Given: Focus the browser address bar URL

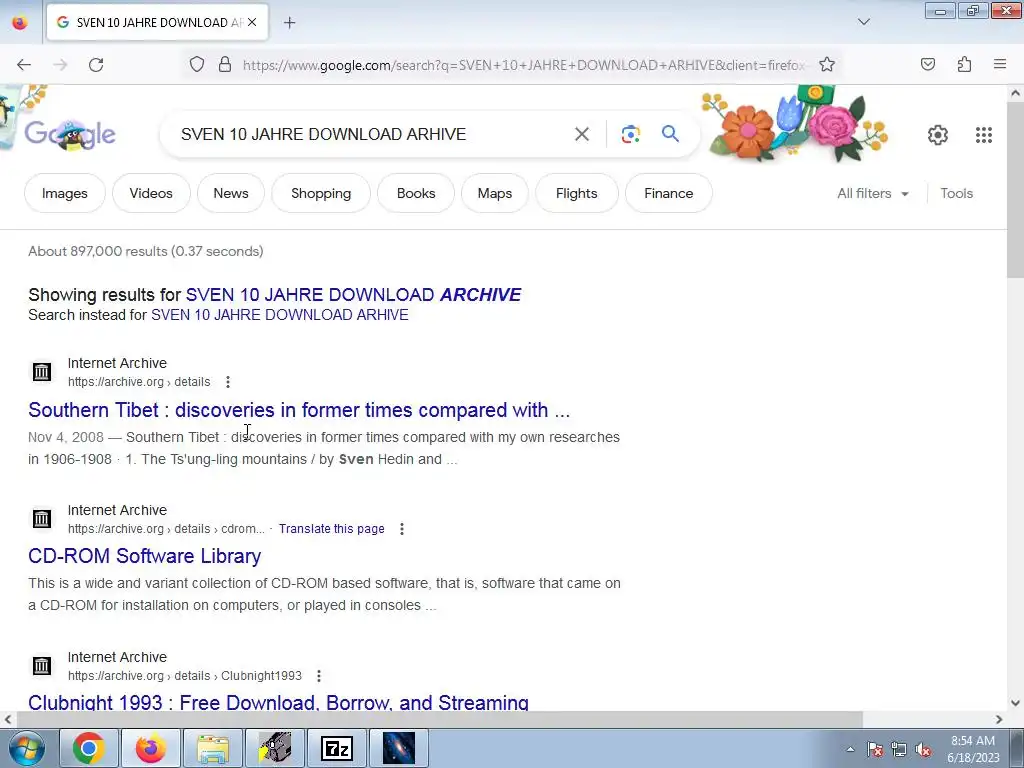Looking at the screenshot, I should point(522,65).
